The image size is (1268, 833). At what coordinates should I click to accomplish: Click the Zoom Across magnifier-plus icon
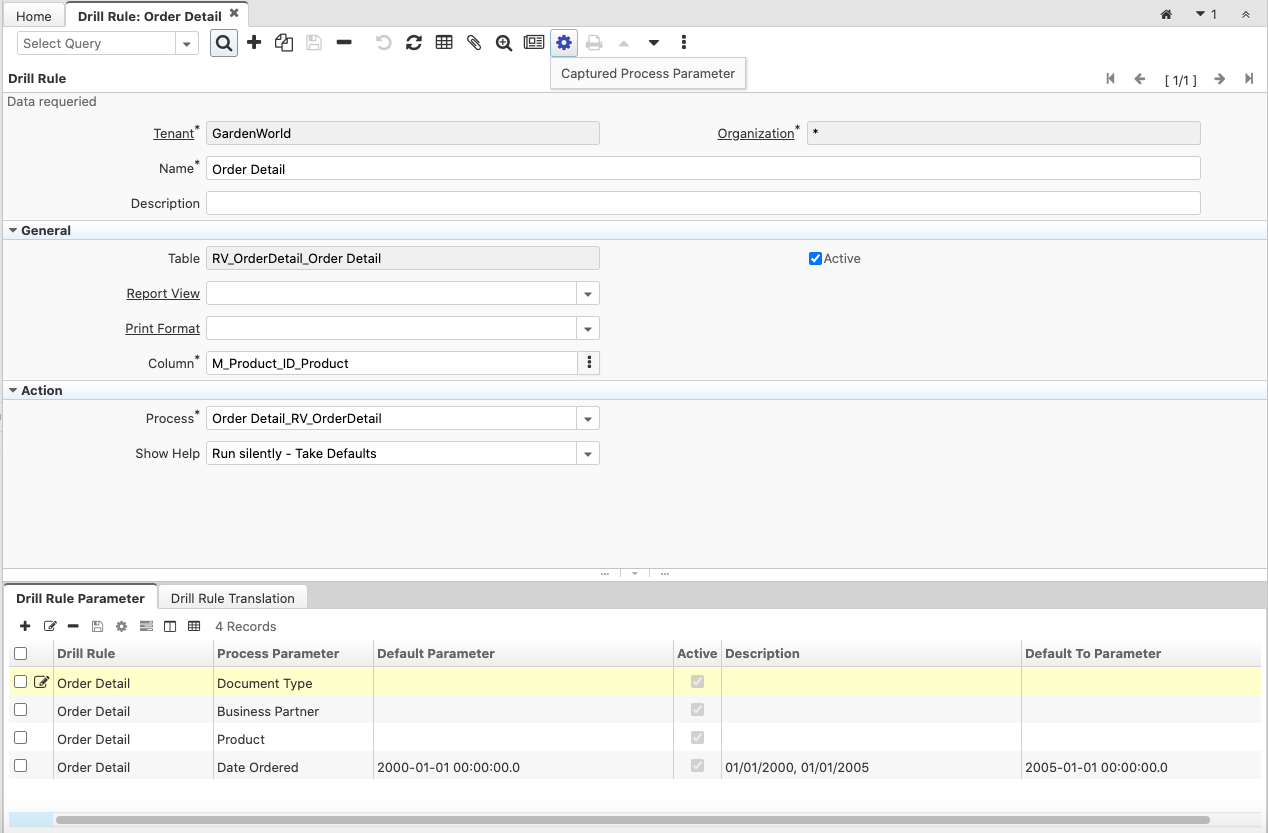point(504,43)
